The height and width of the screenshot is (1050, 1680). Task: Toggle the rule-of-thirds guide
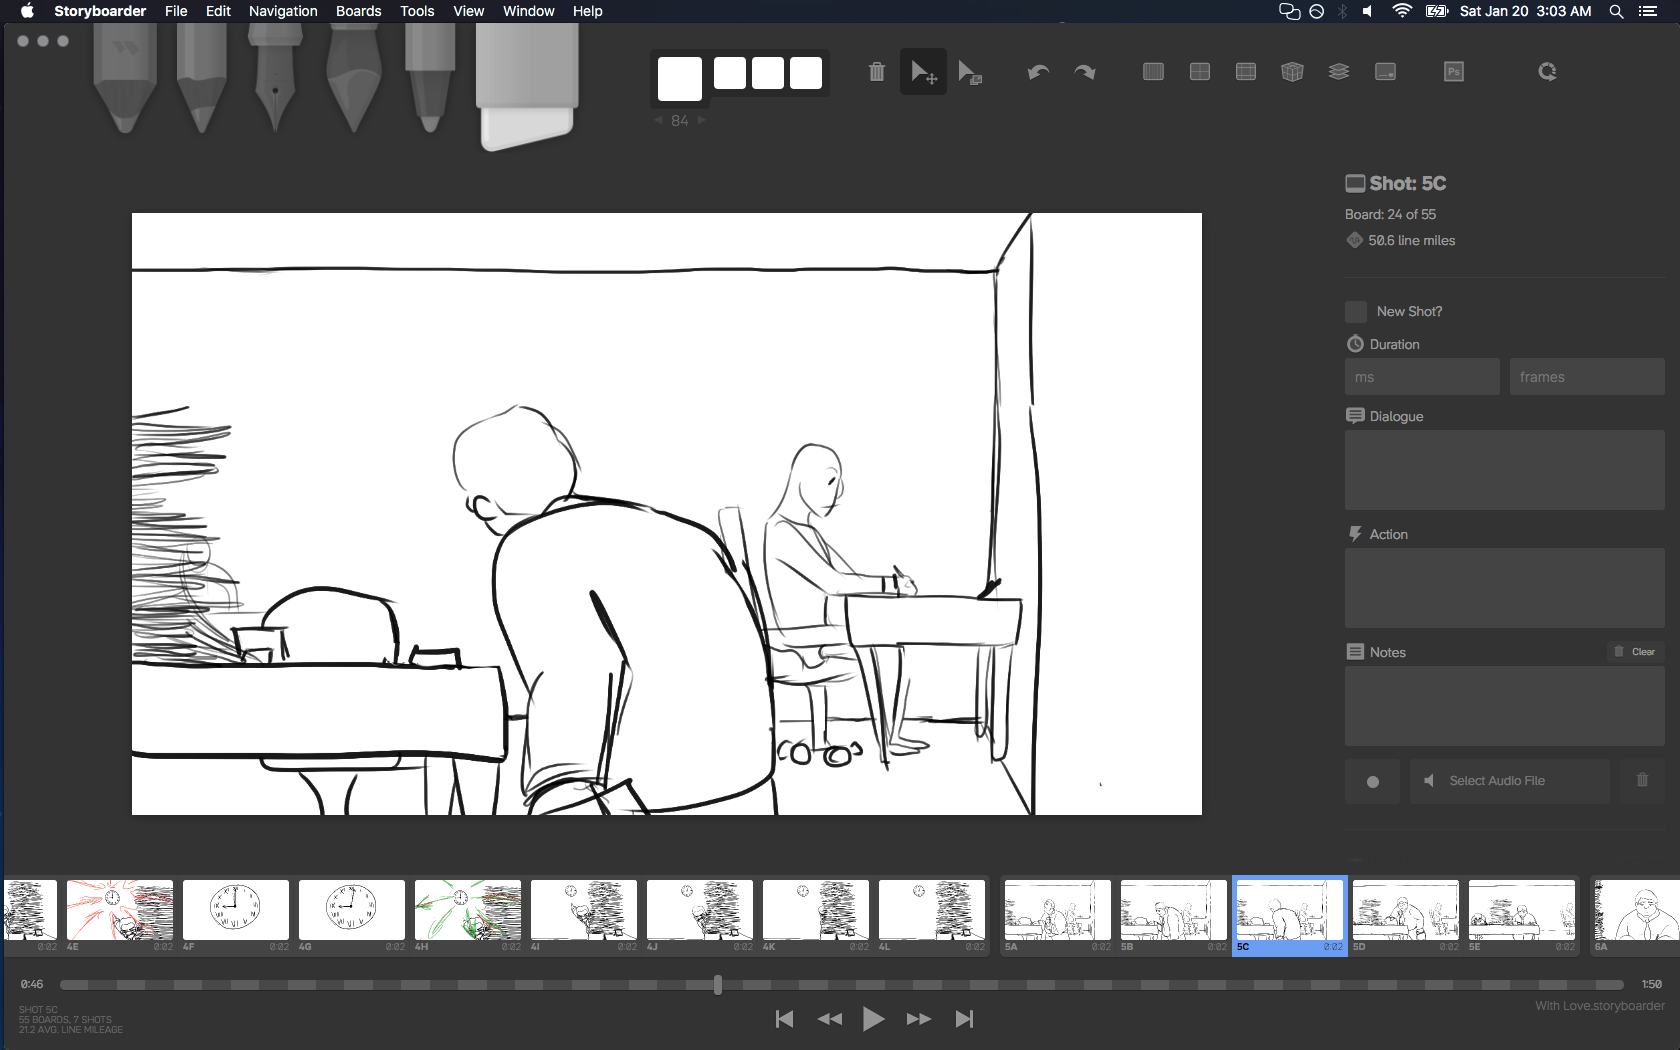(x=1246, y=72)
